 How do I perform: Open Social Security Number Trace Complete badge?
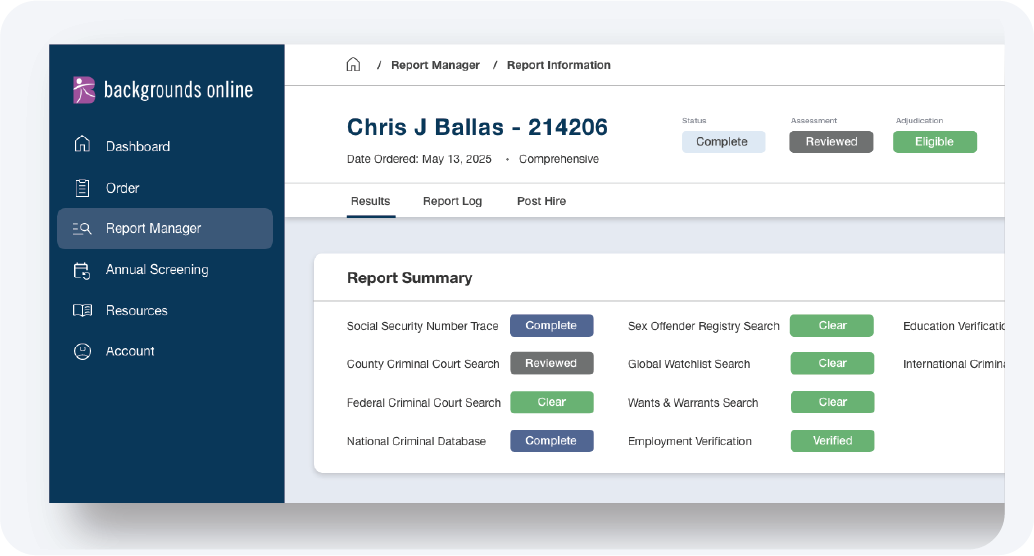(x=551, y=326)
